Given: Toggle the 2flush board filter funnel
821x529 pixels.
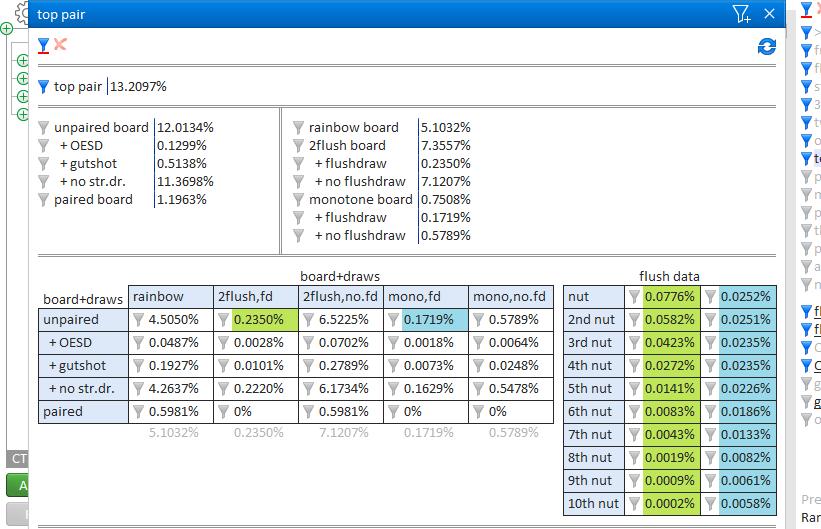Looking at the screenshot, I should 298,146.
